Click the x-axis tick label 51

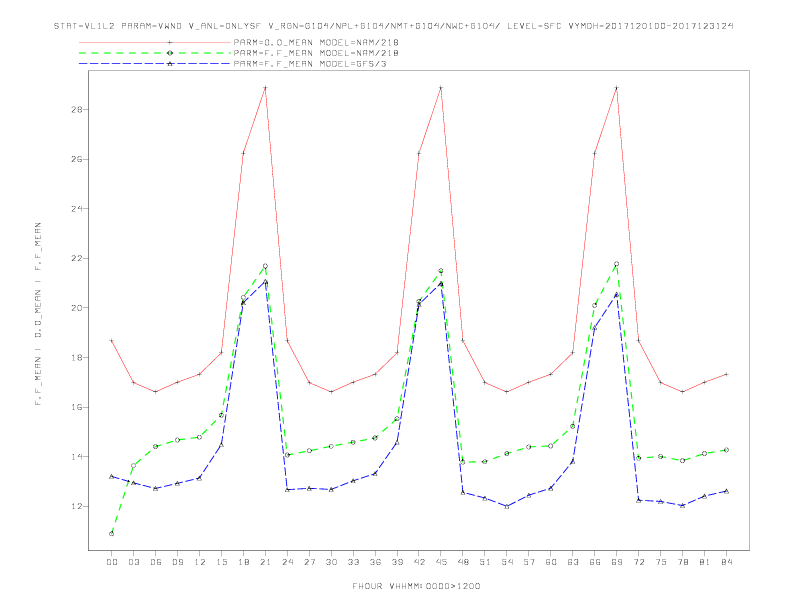pos(485,562)
